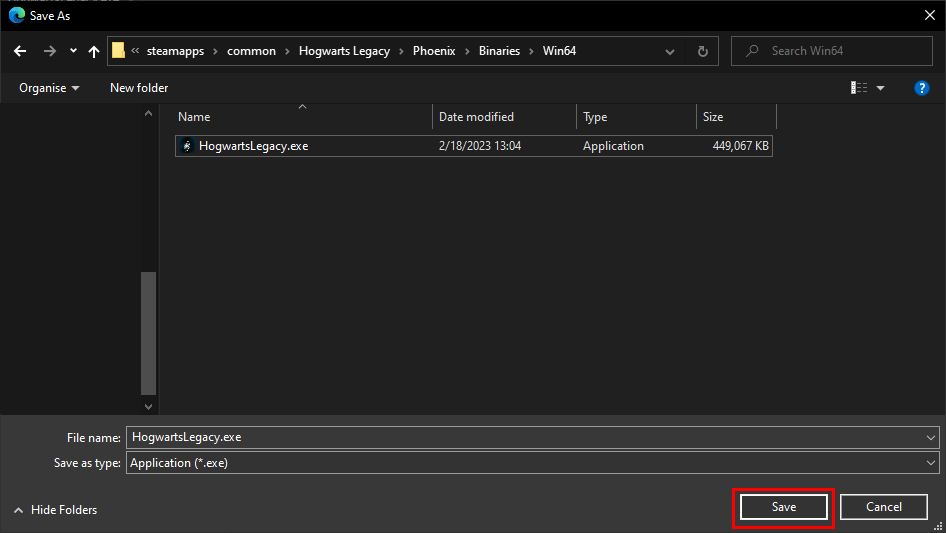The image size is (946, 533).
Task: Expand subfolders after Binaries breadcrumb
Action: click(x=532, y=51)
